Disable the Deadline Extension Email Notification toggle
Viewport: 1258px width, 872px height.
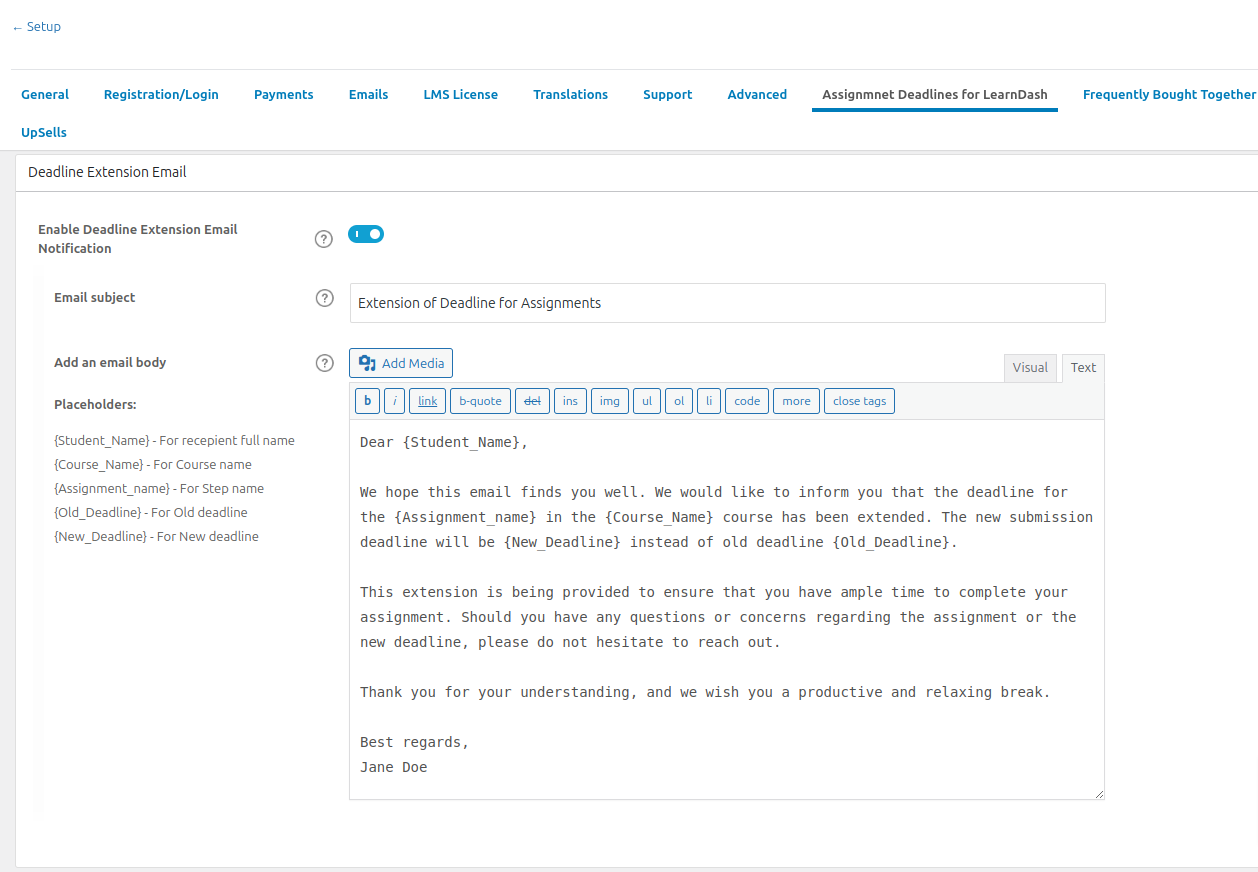366,234
